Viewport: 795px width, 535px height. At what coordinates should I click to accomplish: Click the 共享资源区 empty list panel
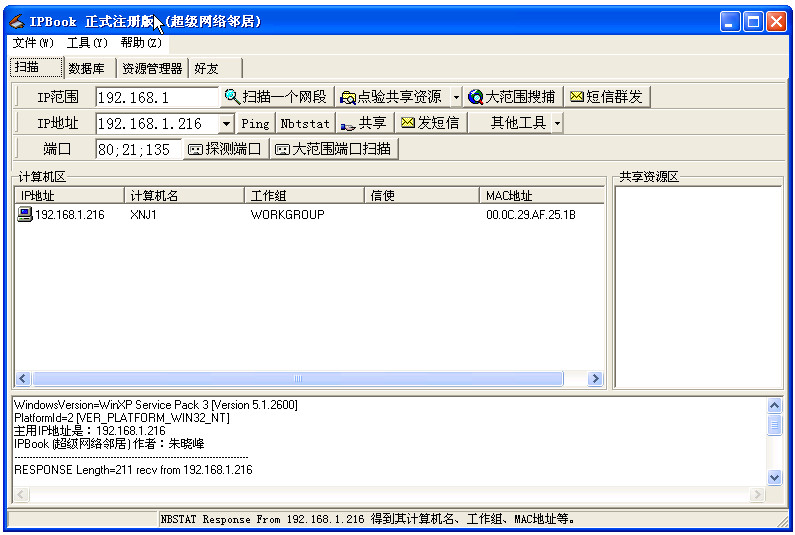698,287
